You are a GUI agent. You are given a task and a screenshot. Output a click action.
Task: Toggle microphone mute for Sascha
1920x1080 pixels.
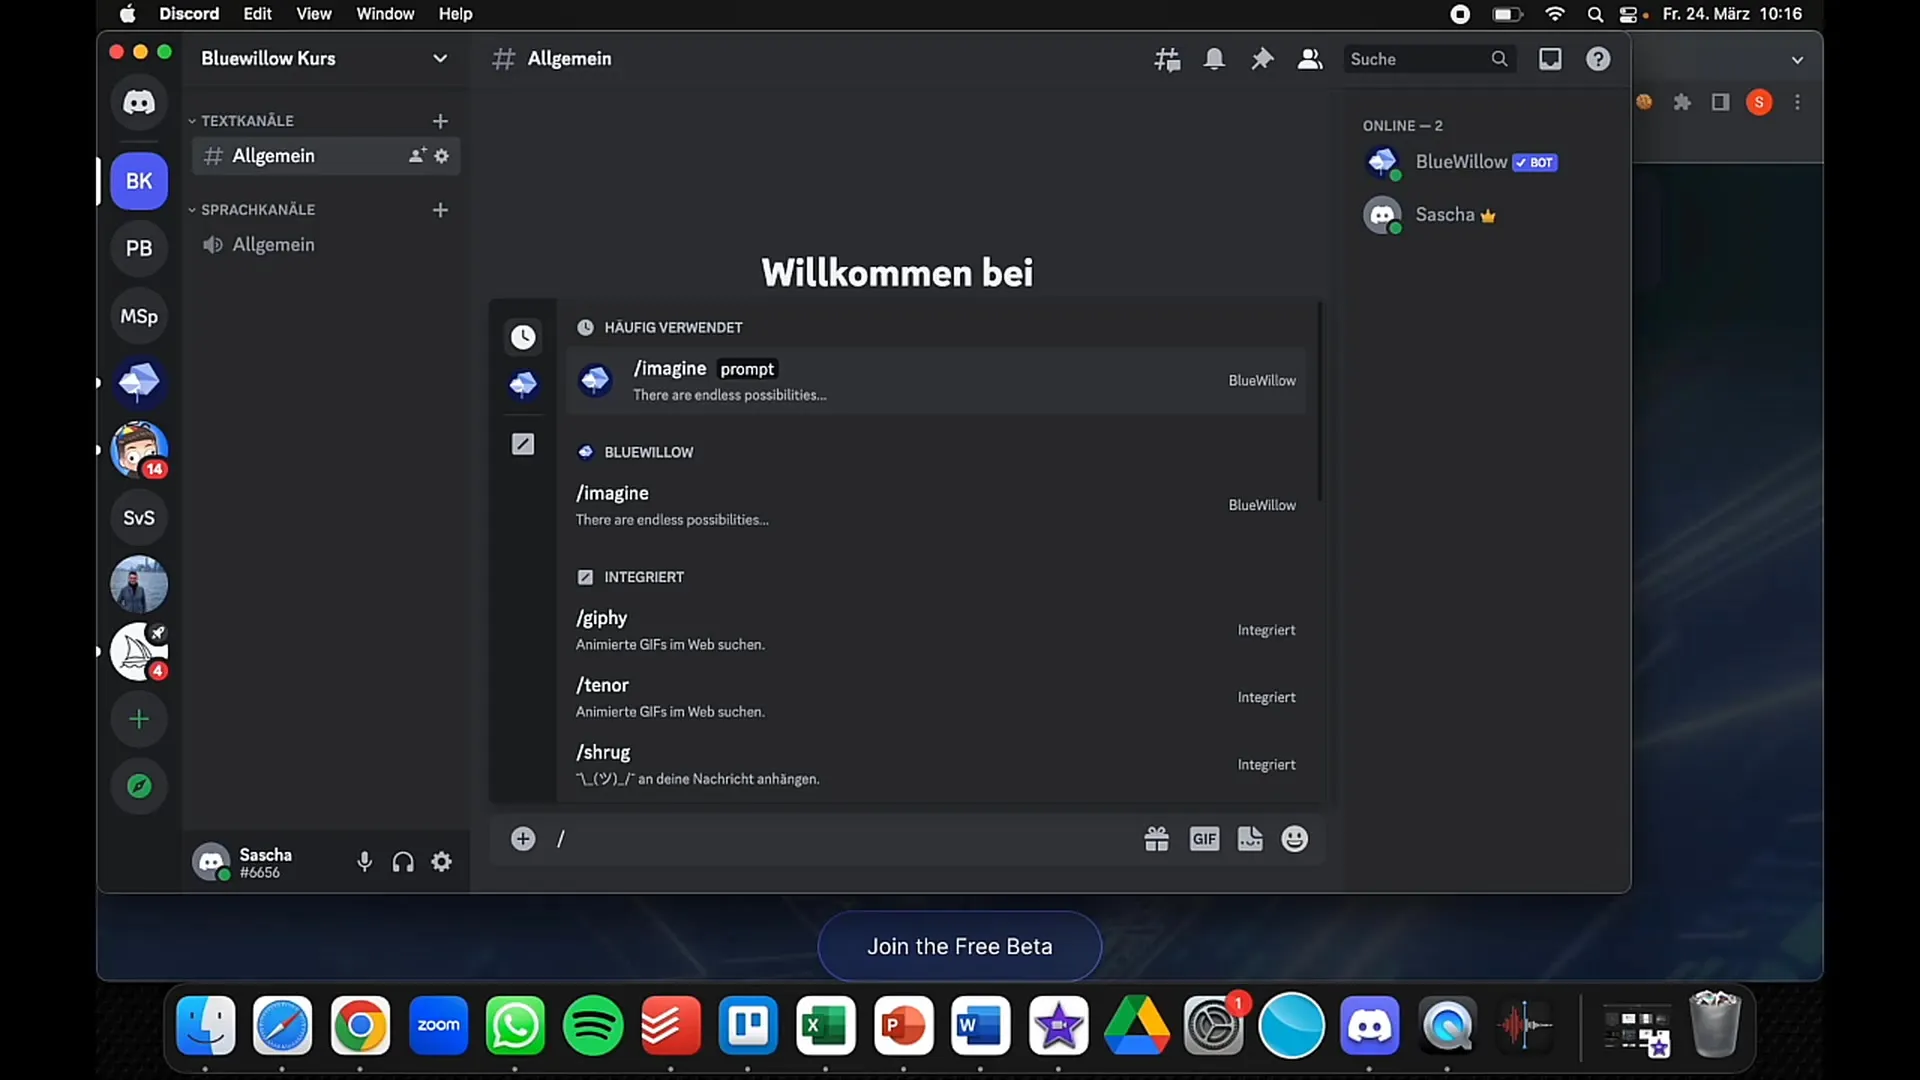(364, 862)
